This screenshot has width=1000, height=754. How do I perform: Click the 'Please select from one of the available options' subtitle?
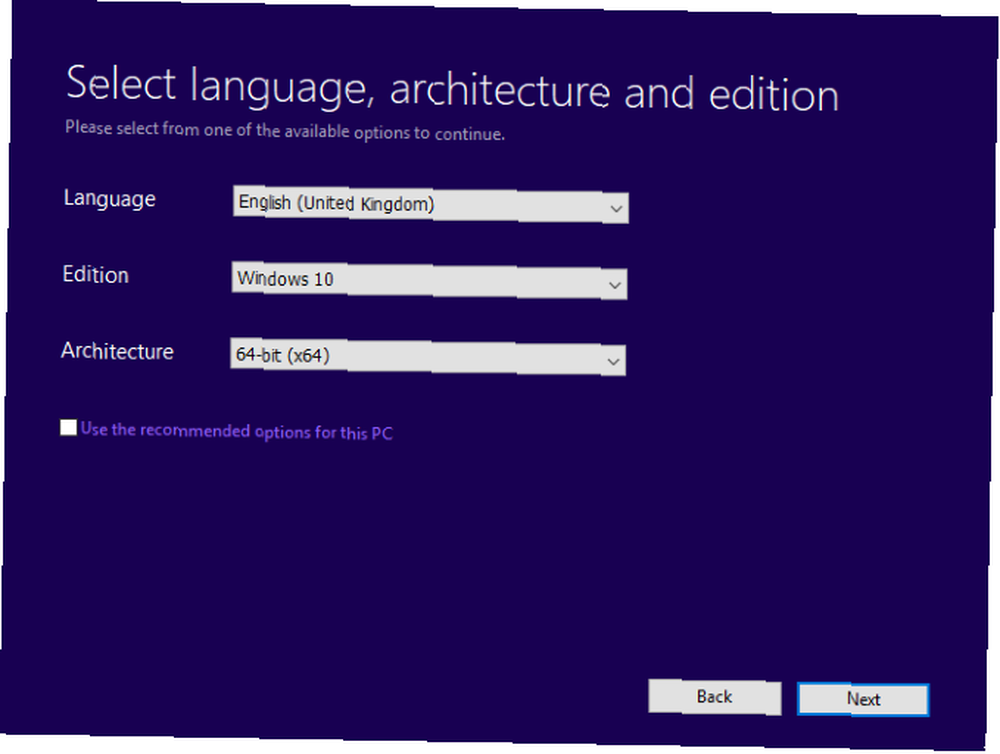point(284,131)
